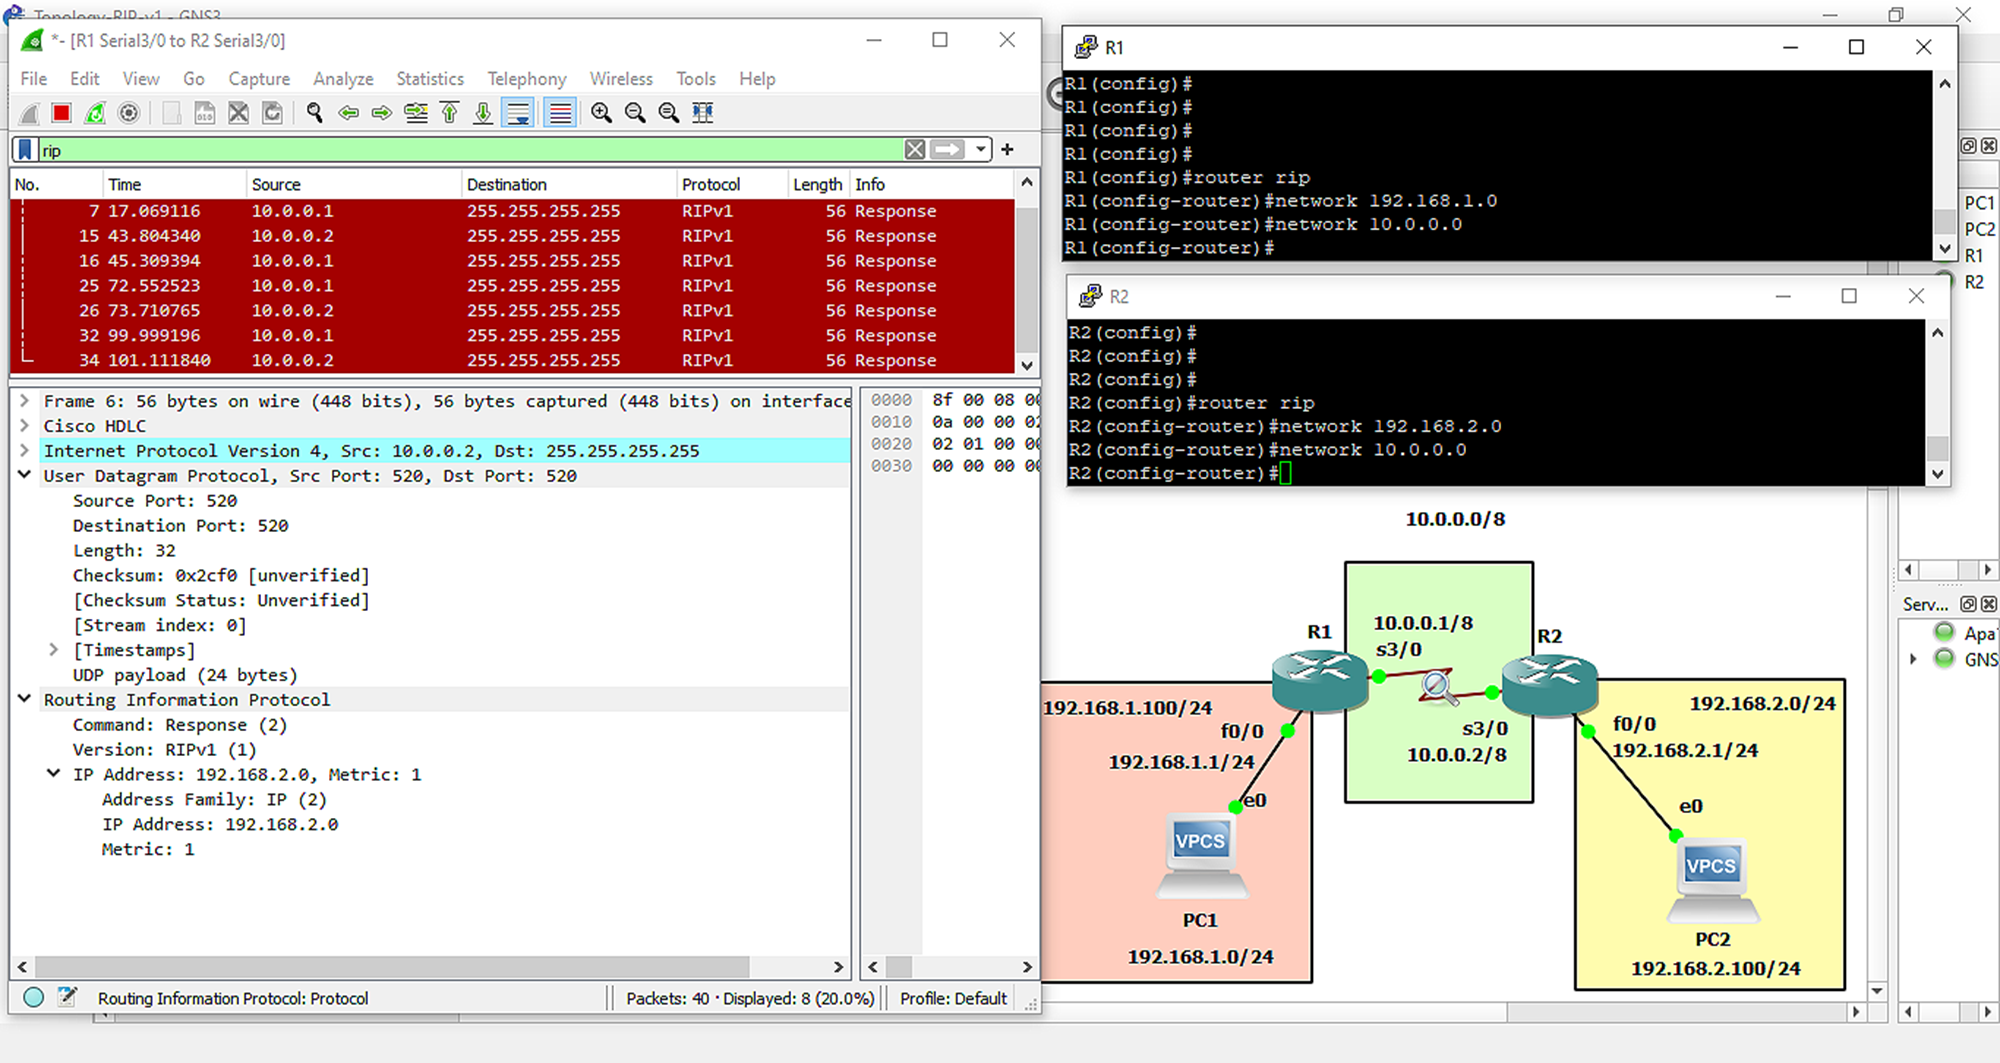Image resolution: width=2000 pixels, height=1063 pixels.
Task: Open display filter bookmark
Action: tap(26, 150)
